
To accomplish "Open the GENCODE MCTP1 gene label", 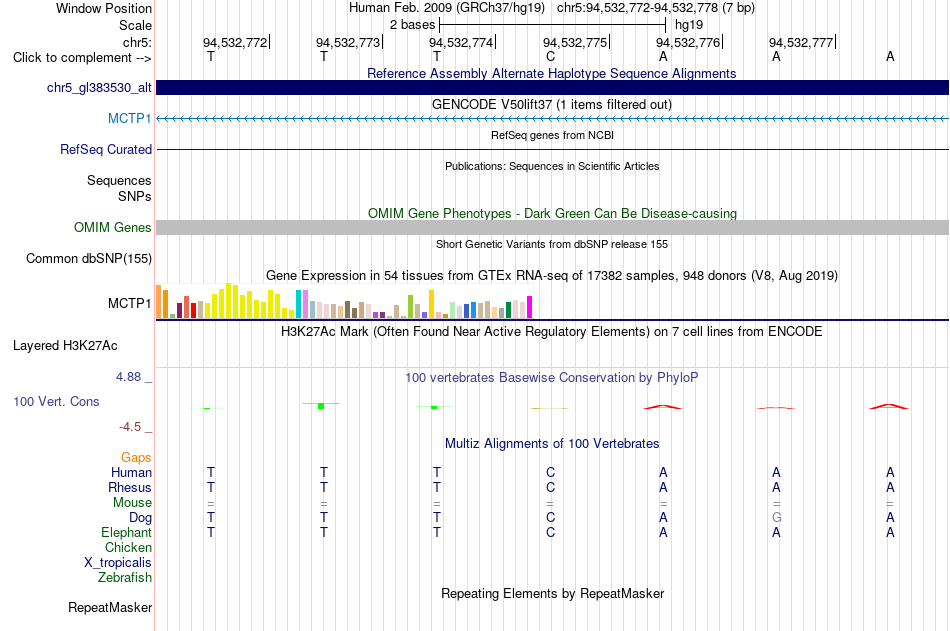I will [x=129, y=118].
